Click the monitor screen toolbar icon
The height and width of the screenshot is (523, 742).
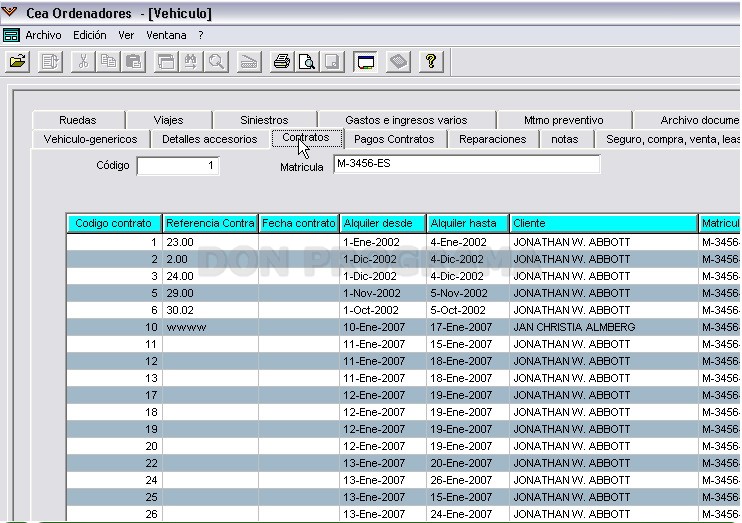[x=365, y=62]
